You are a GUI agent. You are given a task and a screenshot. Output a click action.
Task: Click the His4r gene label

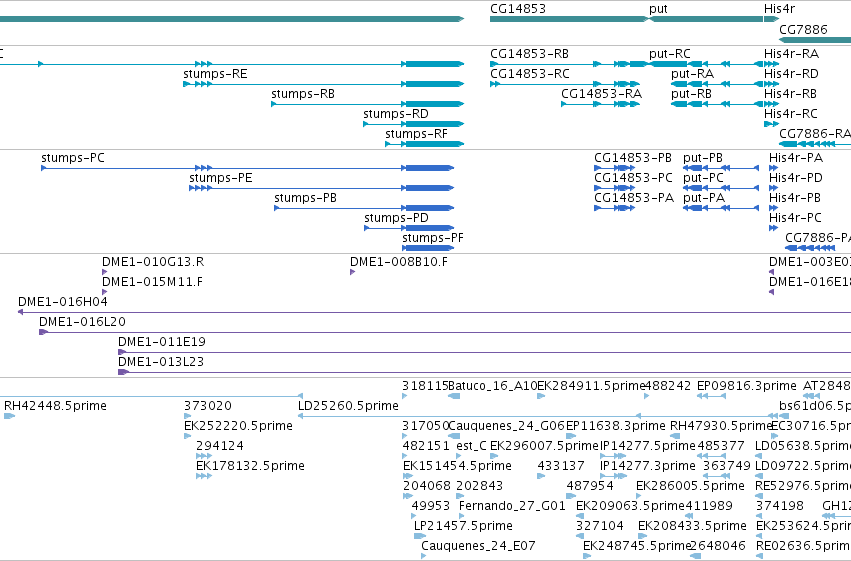[779, 9]
